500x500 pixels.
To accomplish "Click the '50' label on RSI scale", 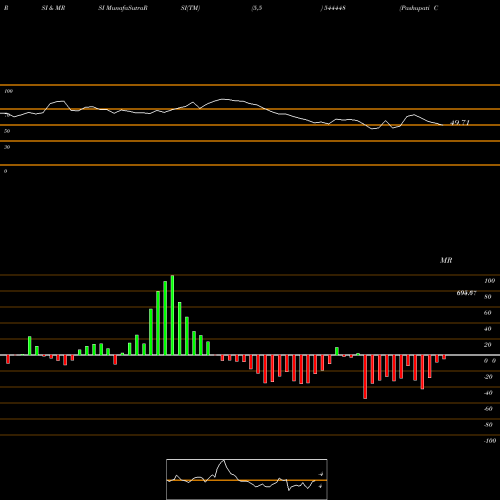I will (7, 131).
